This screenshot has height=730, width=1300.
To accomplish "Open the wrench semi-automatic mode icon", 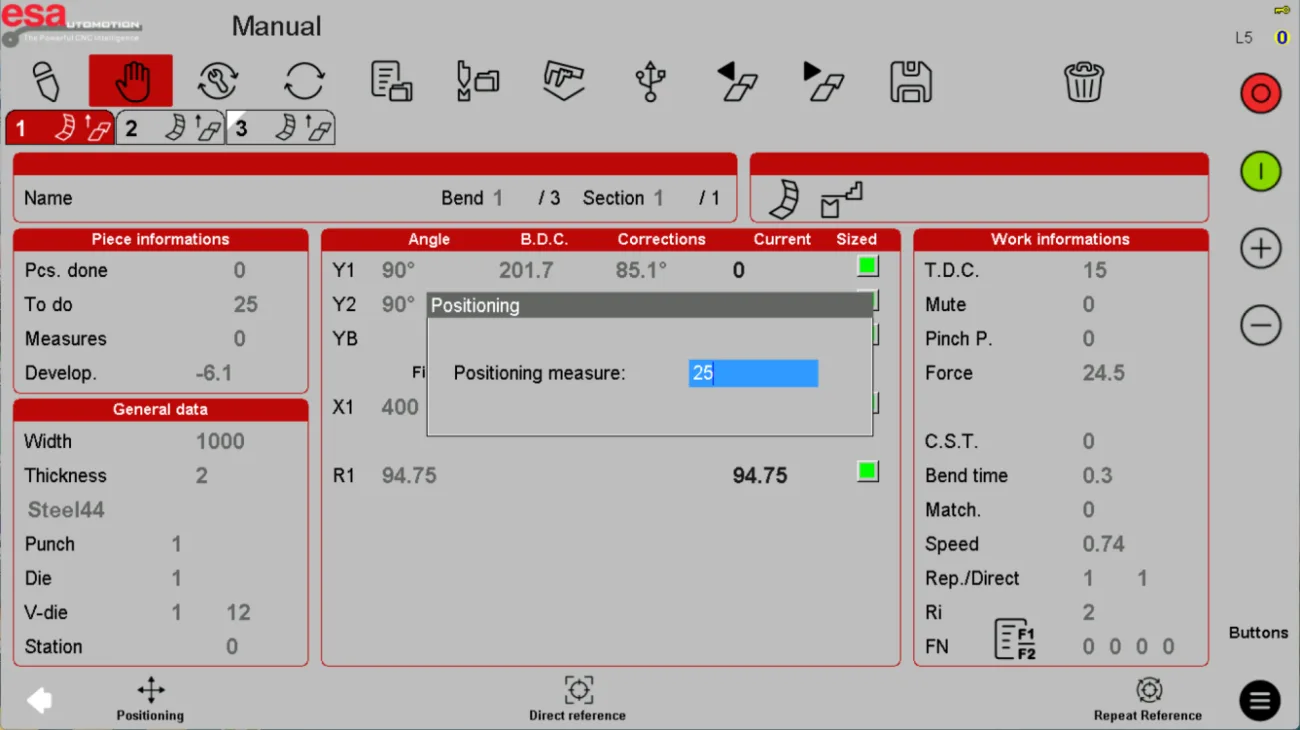I will pyautogui.click(x=218, y=81).
